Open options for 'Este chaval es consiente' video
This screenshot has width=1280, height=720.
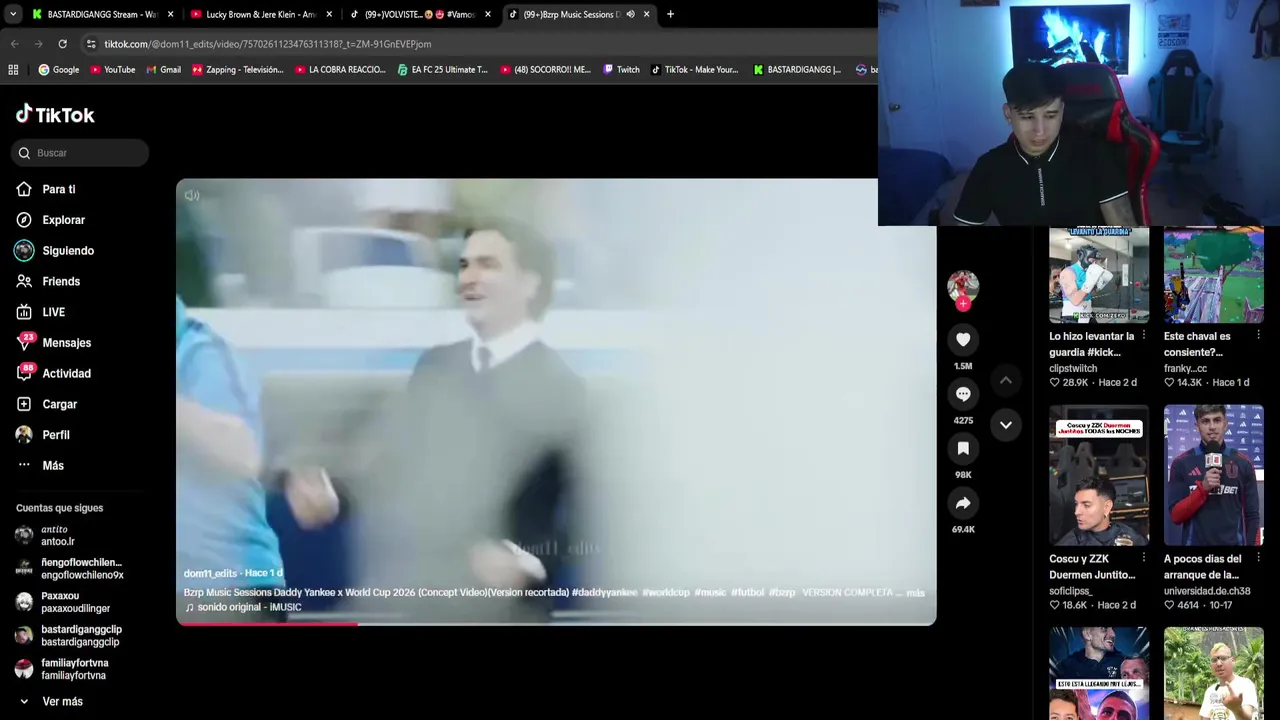pyautogui.click(x=1258, y=336)
